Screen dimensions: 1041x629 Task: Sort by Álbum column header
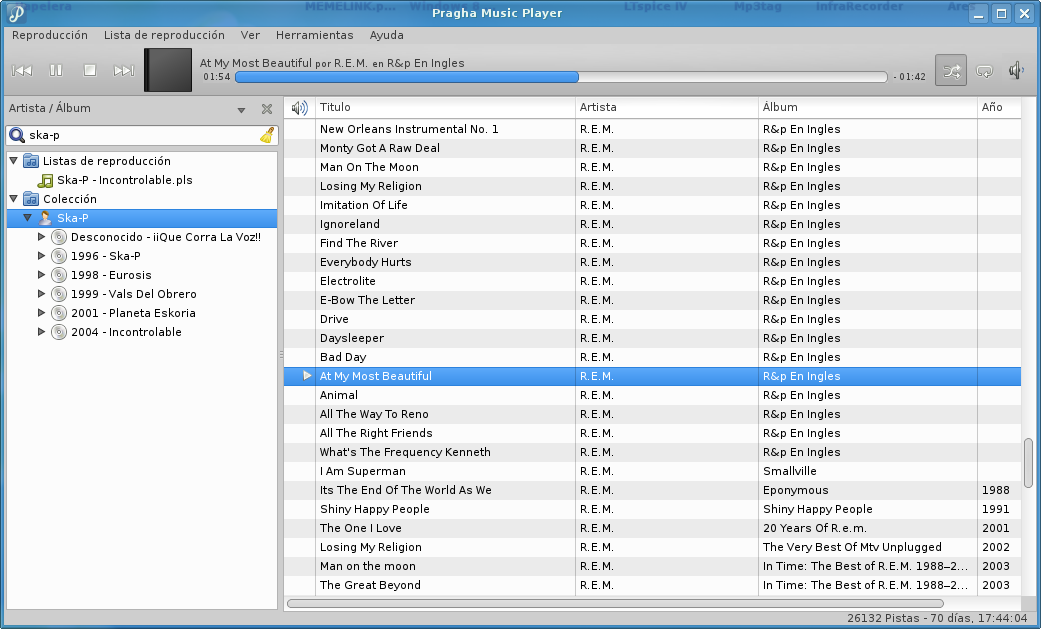click(x=868, y=108)
